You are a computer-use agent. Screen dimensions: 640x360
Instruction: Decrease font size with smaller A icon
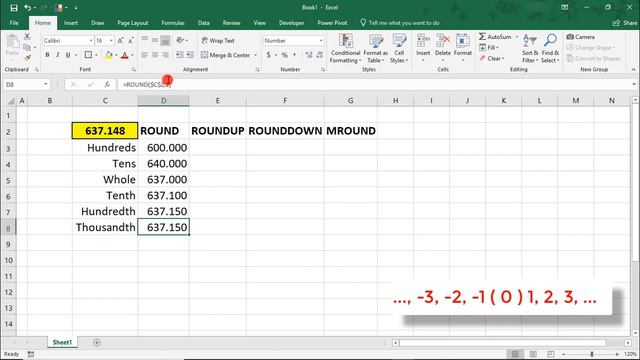click(x=131, y=40)
